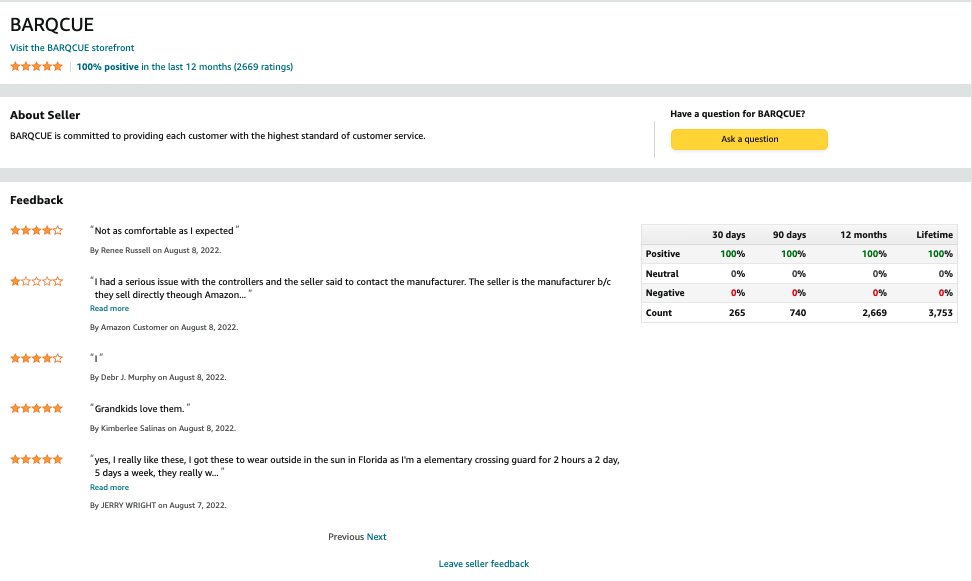Viewport: 972px width, 581px height.
Task: Click the 90 days count '740'
Action: pos(798,313)
